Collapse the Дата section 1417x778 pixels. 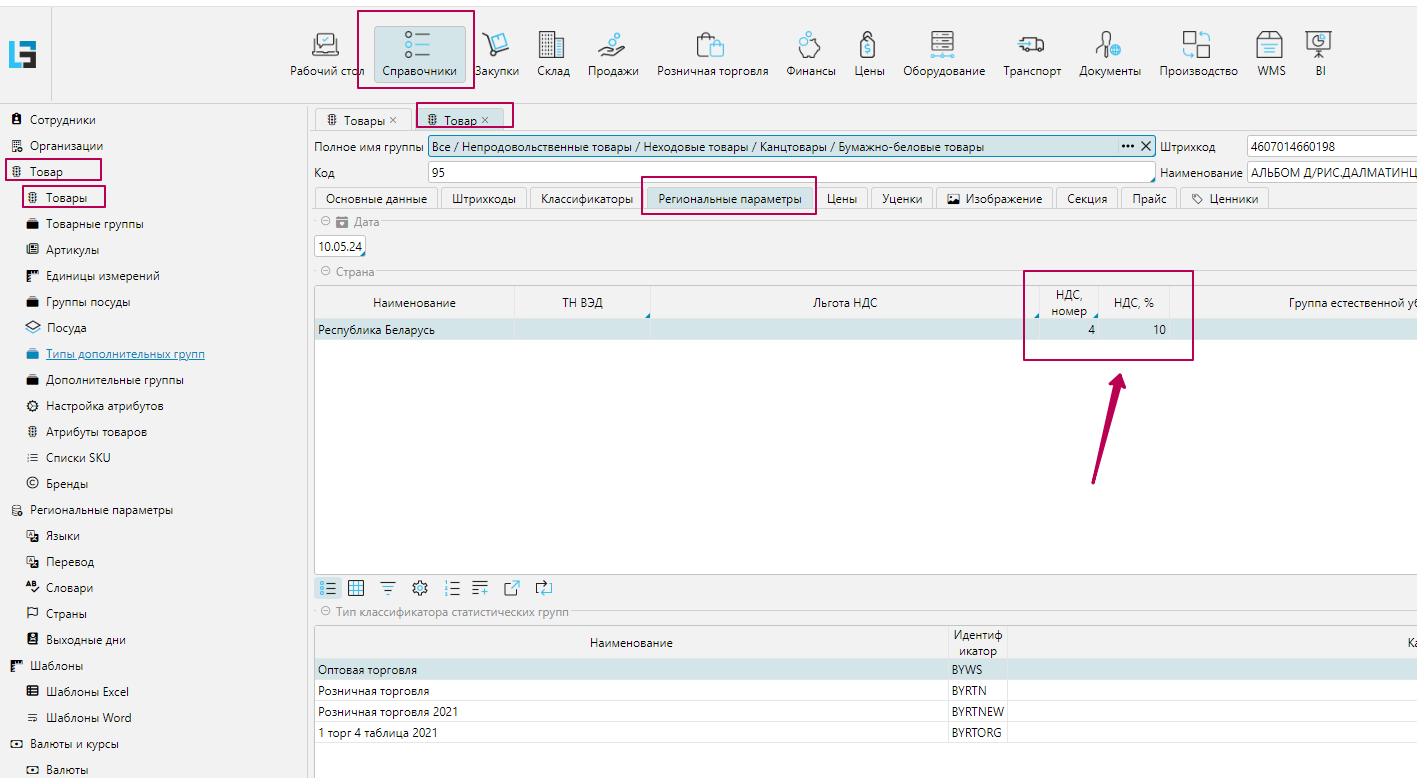325,222
